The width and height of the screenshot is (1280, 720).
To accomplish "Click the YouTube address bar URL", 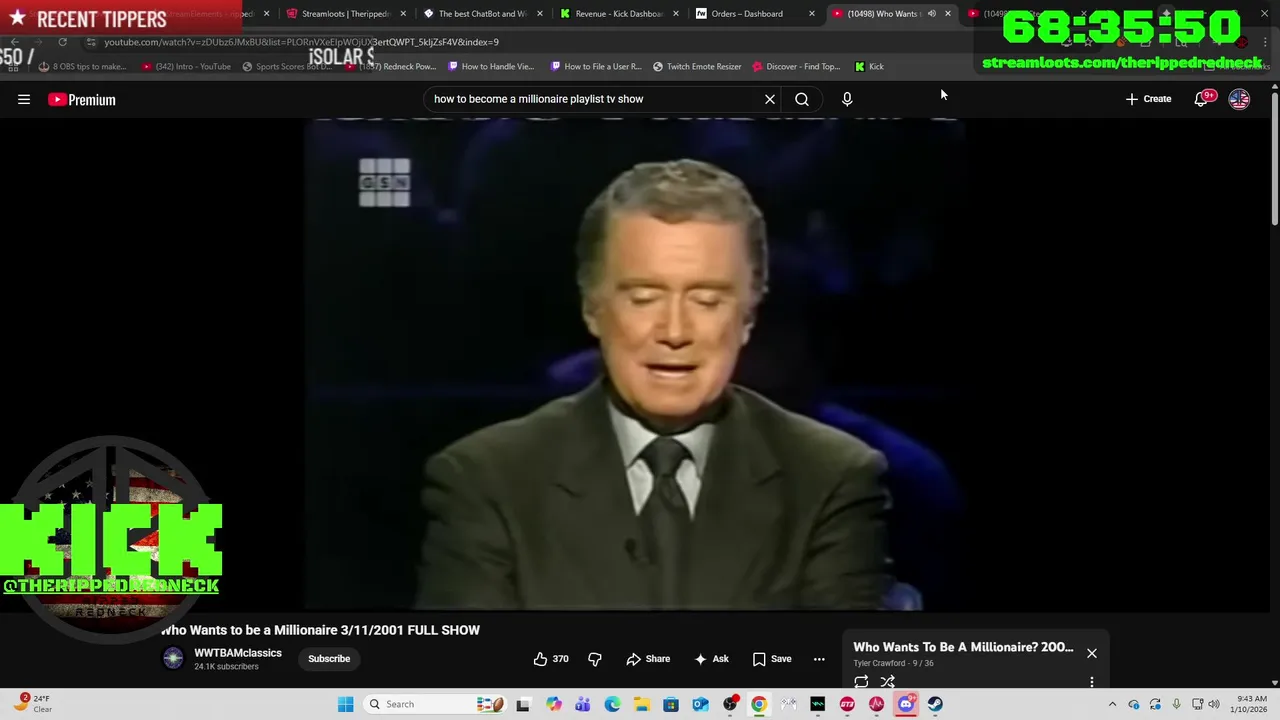I will click(x=301, y=42).
